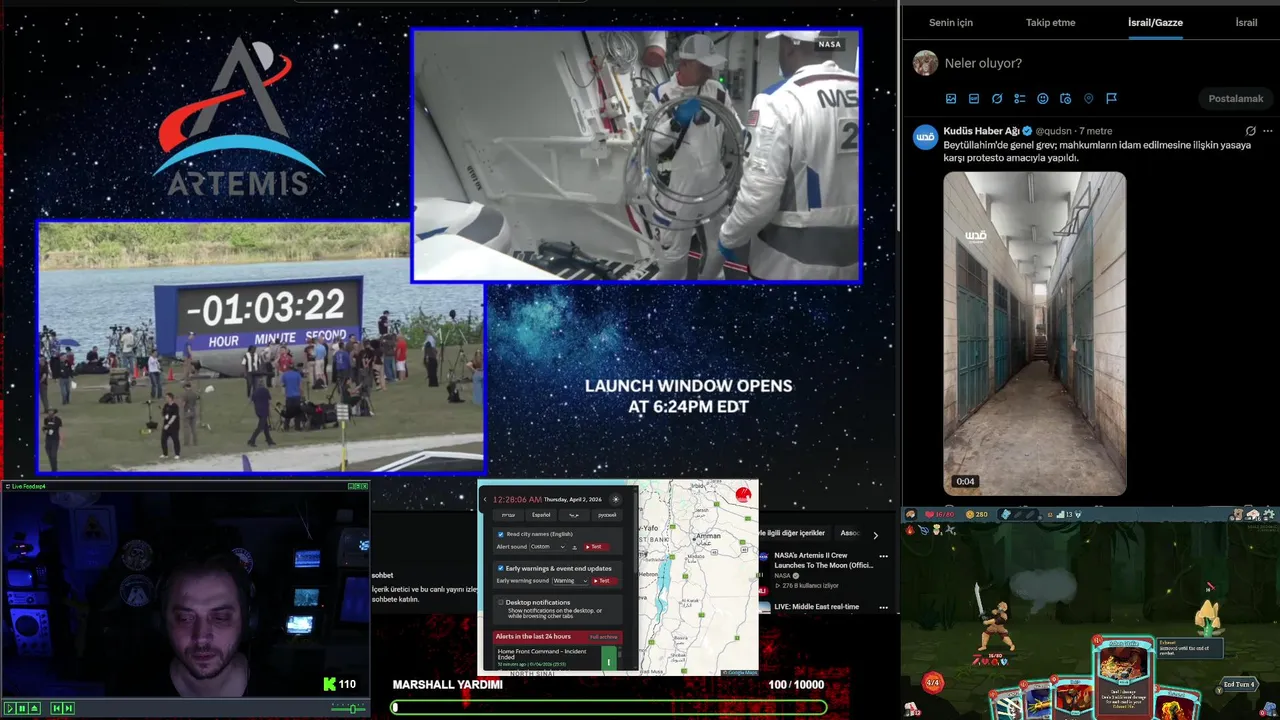Switch alert panel language to Arabic

click(x=574, y=515)
